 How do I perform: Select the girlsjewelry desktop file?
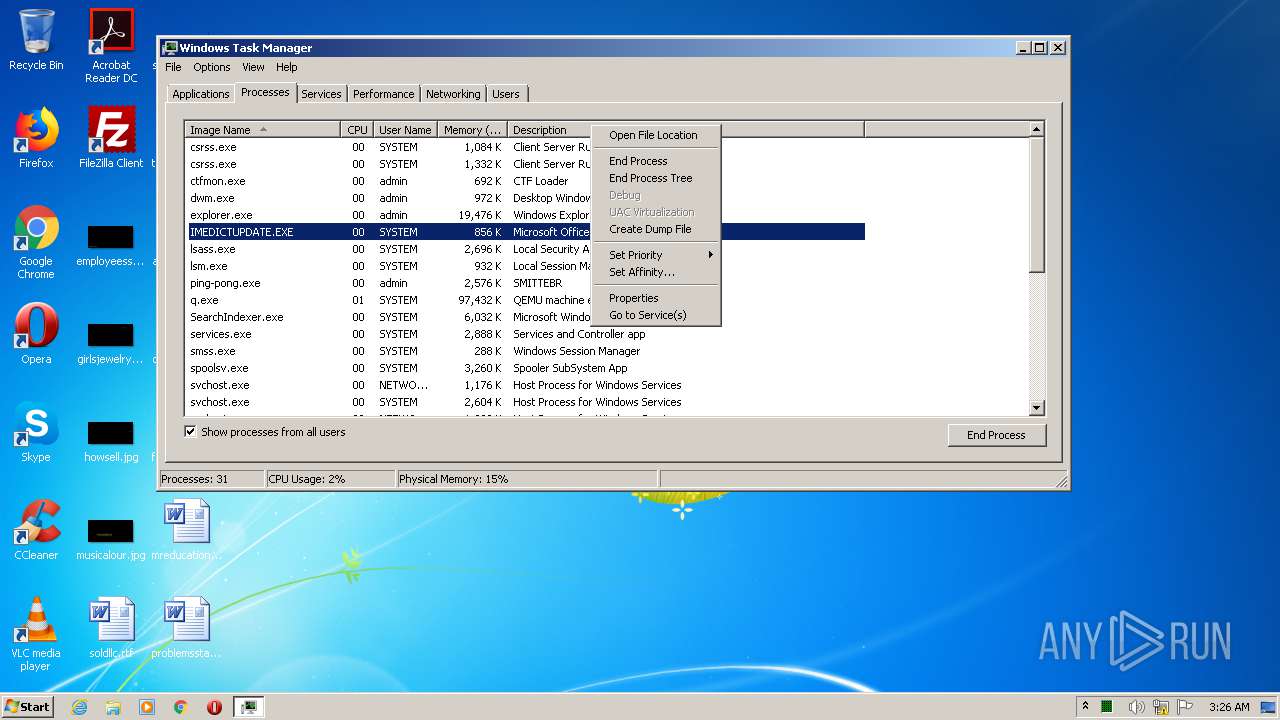[111, 344]
